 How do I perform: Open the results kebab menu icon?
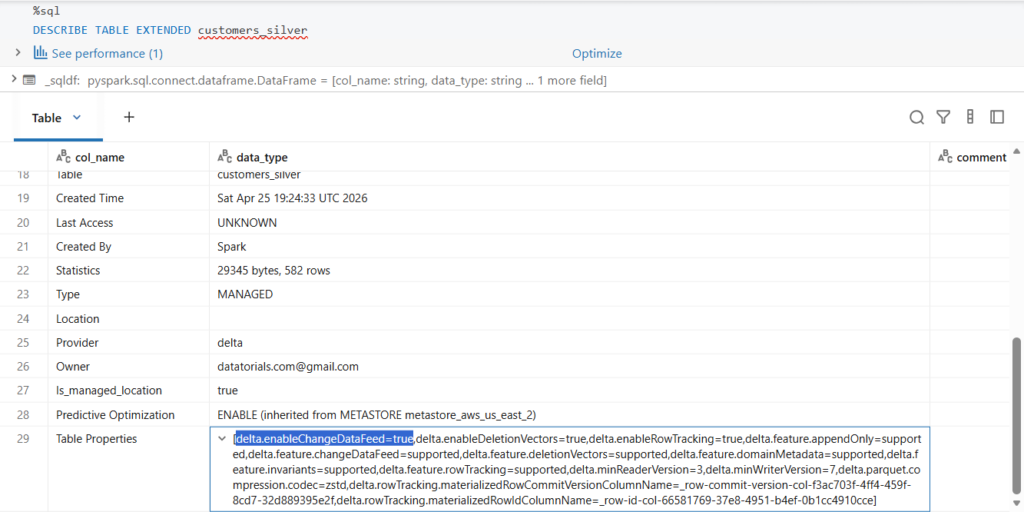coord(970,118)
